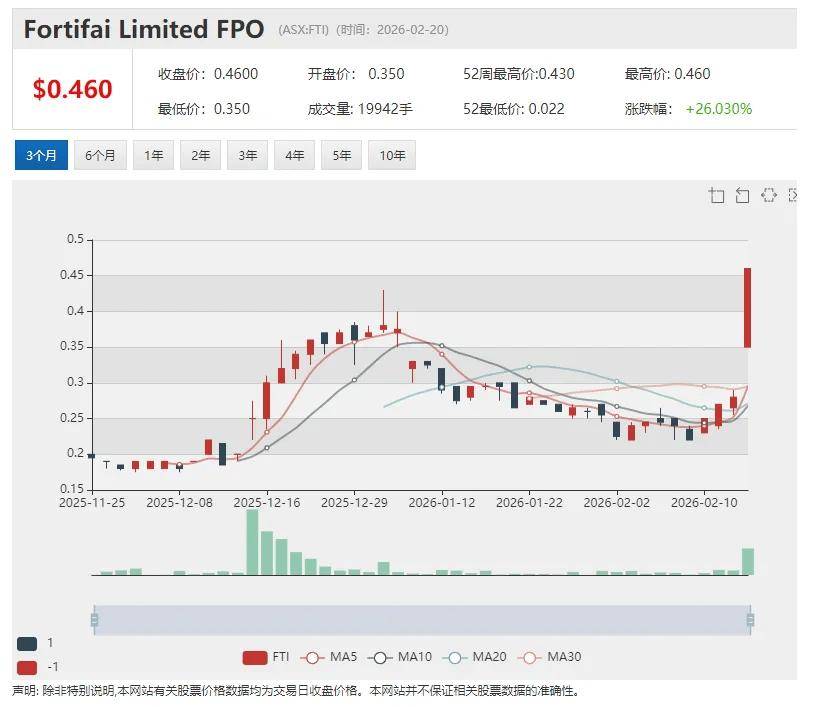Image resolution: width=815 pixels, height=707 pixels.
Task: Click the zoom reset back icon
Action: click(x=742, y=195)
